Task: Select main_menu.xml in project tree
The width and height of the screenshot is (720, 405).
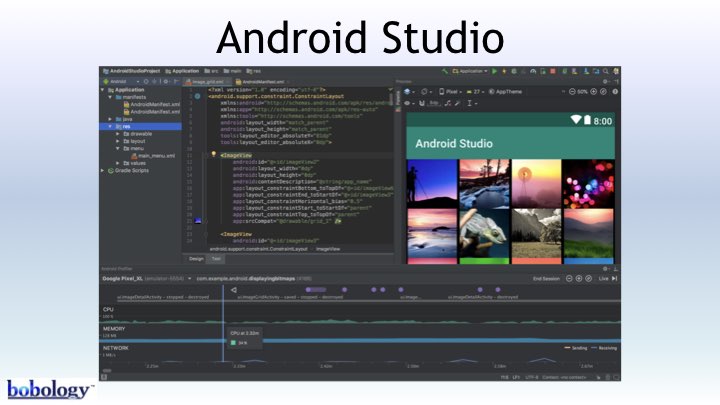Action: point(153,156)
